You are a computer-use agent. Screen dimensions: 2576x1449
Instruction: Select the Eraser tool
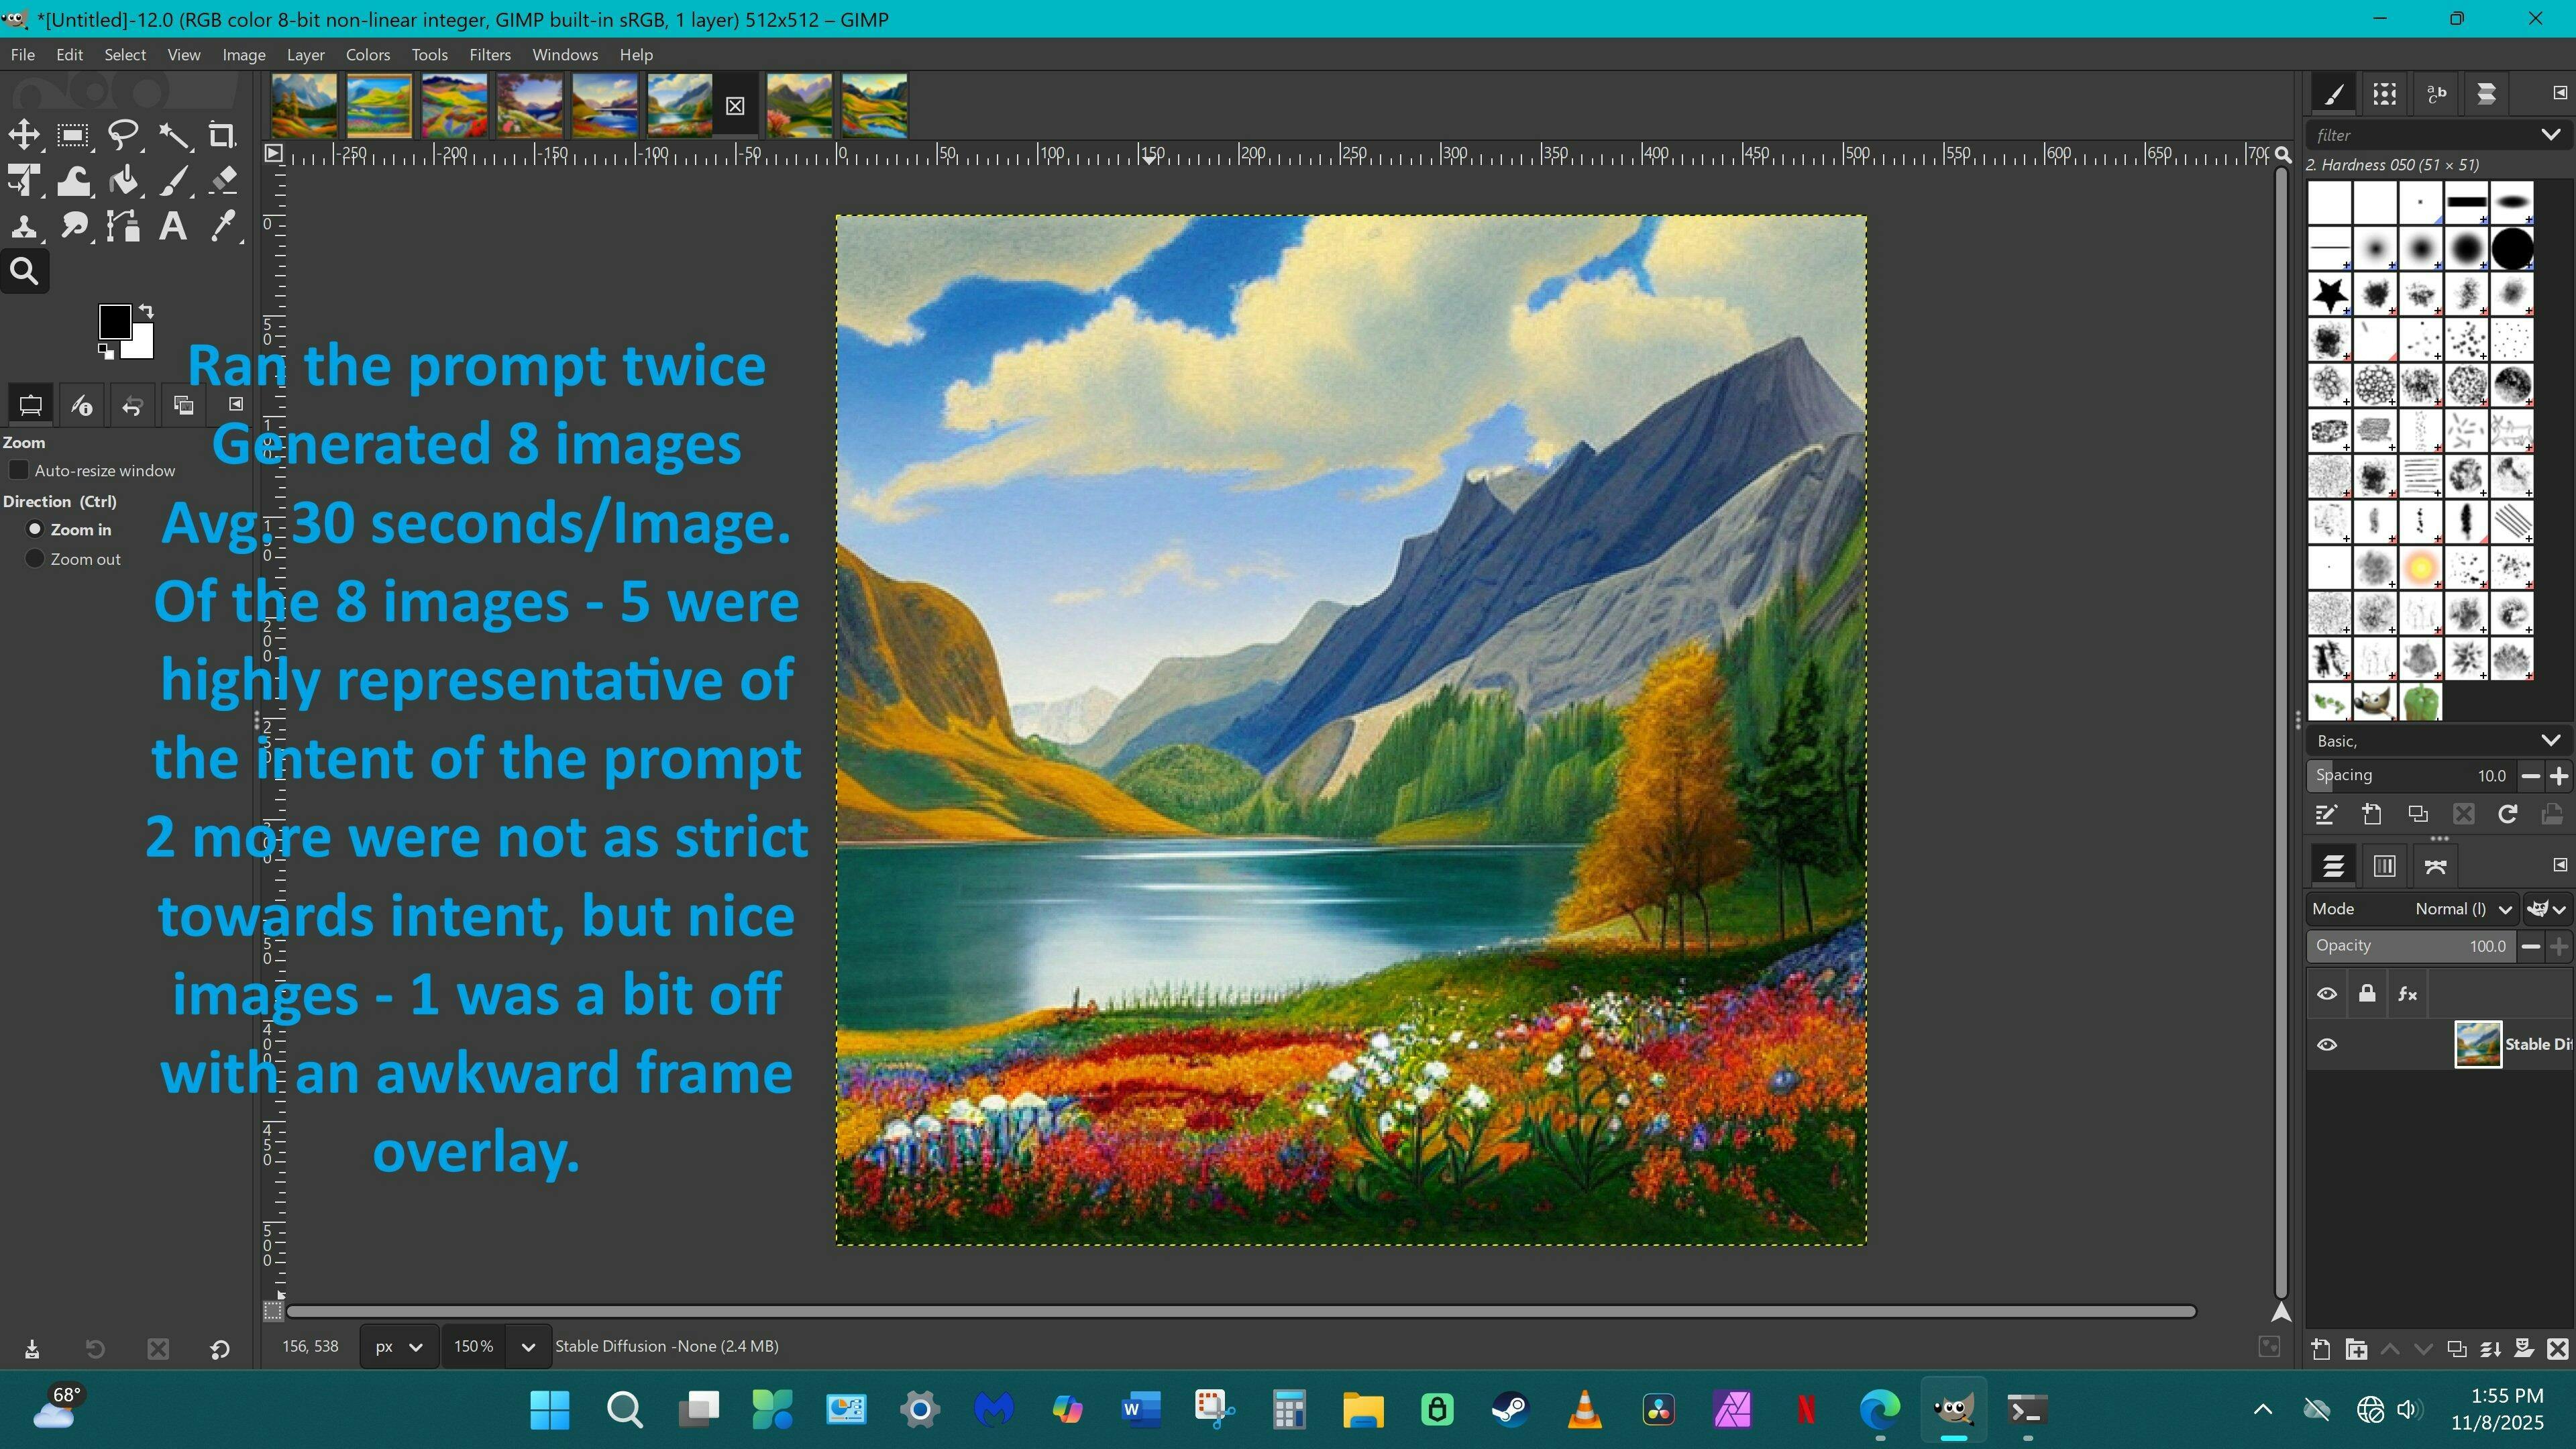click(x=224, y=181)
